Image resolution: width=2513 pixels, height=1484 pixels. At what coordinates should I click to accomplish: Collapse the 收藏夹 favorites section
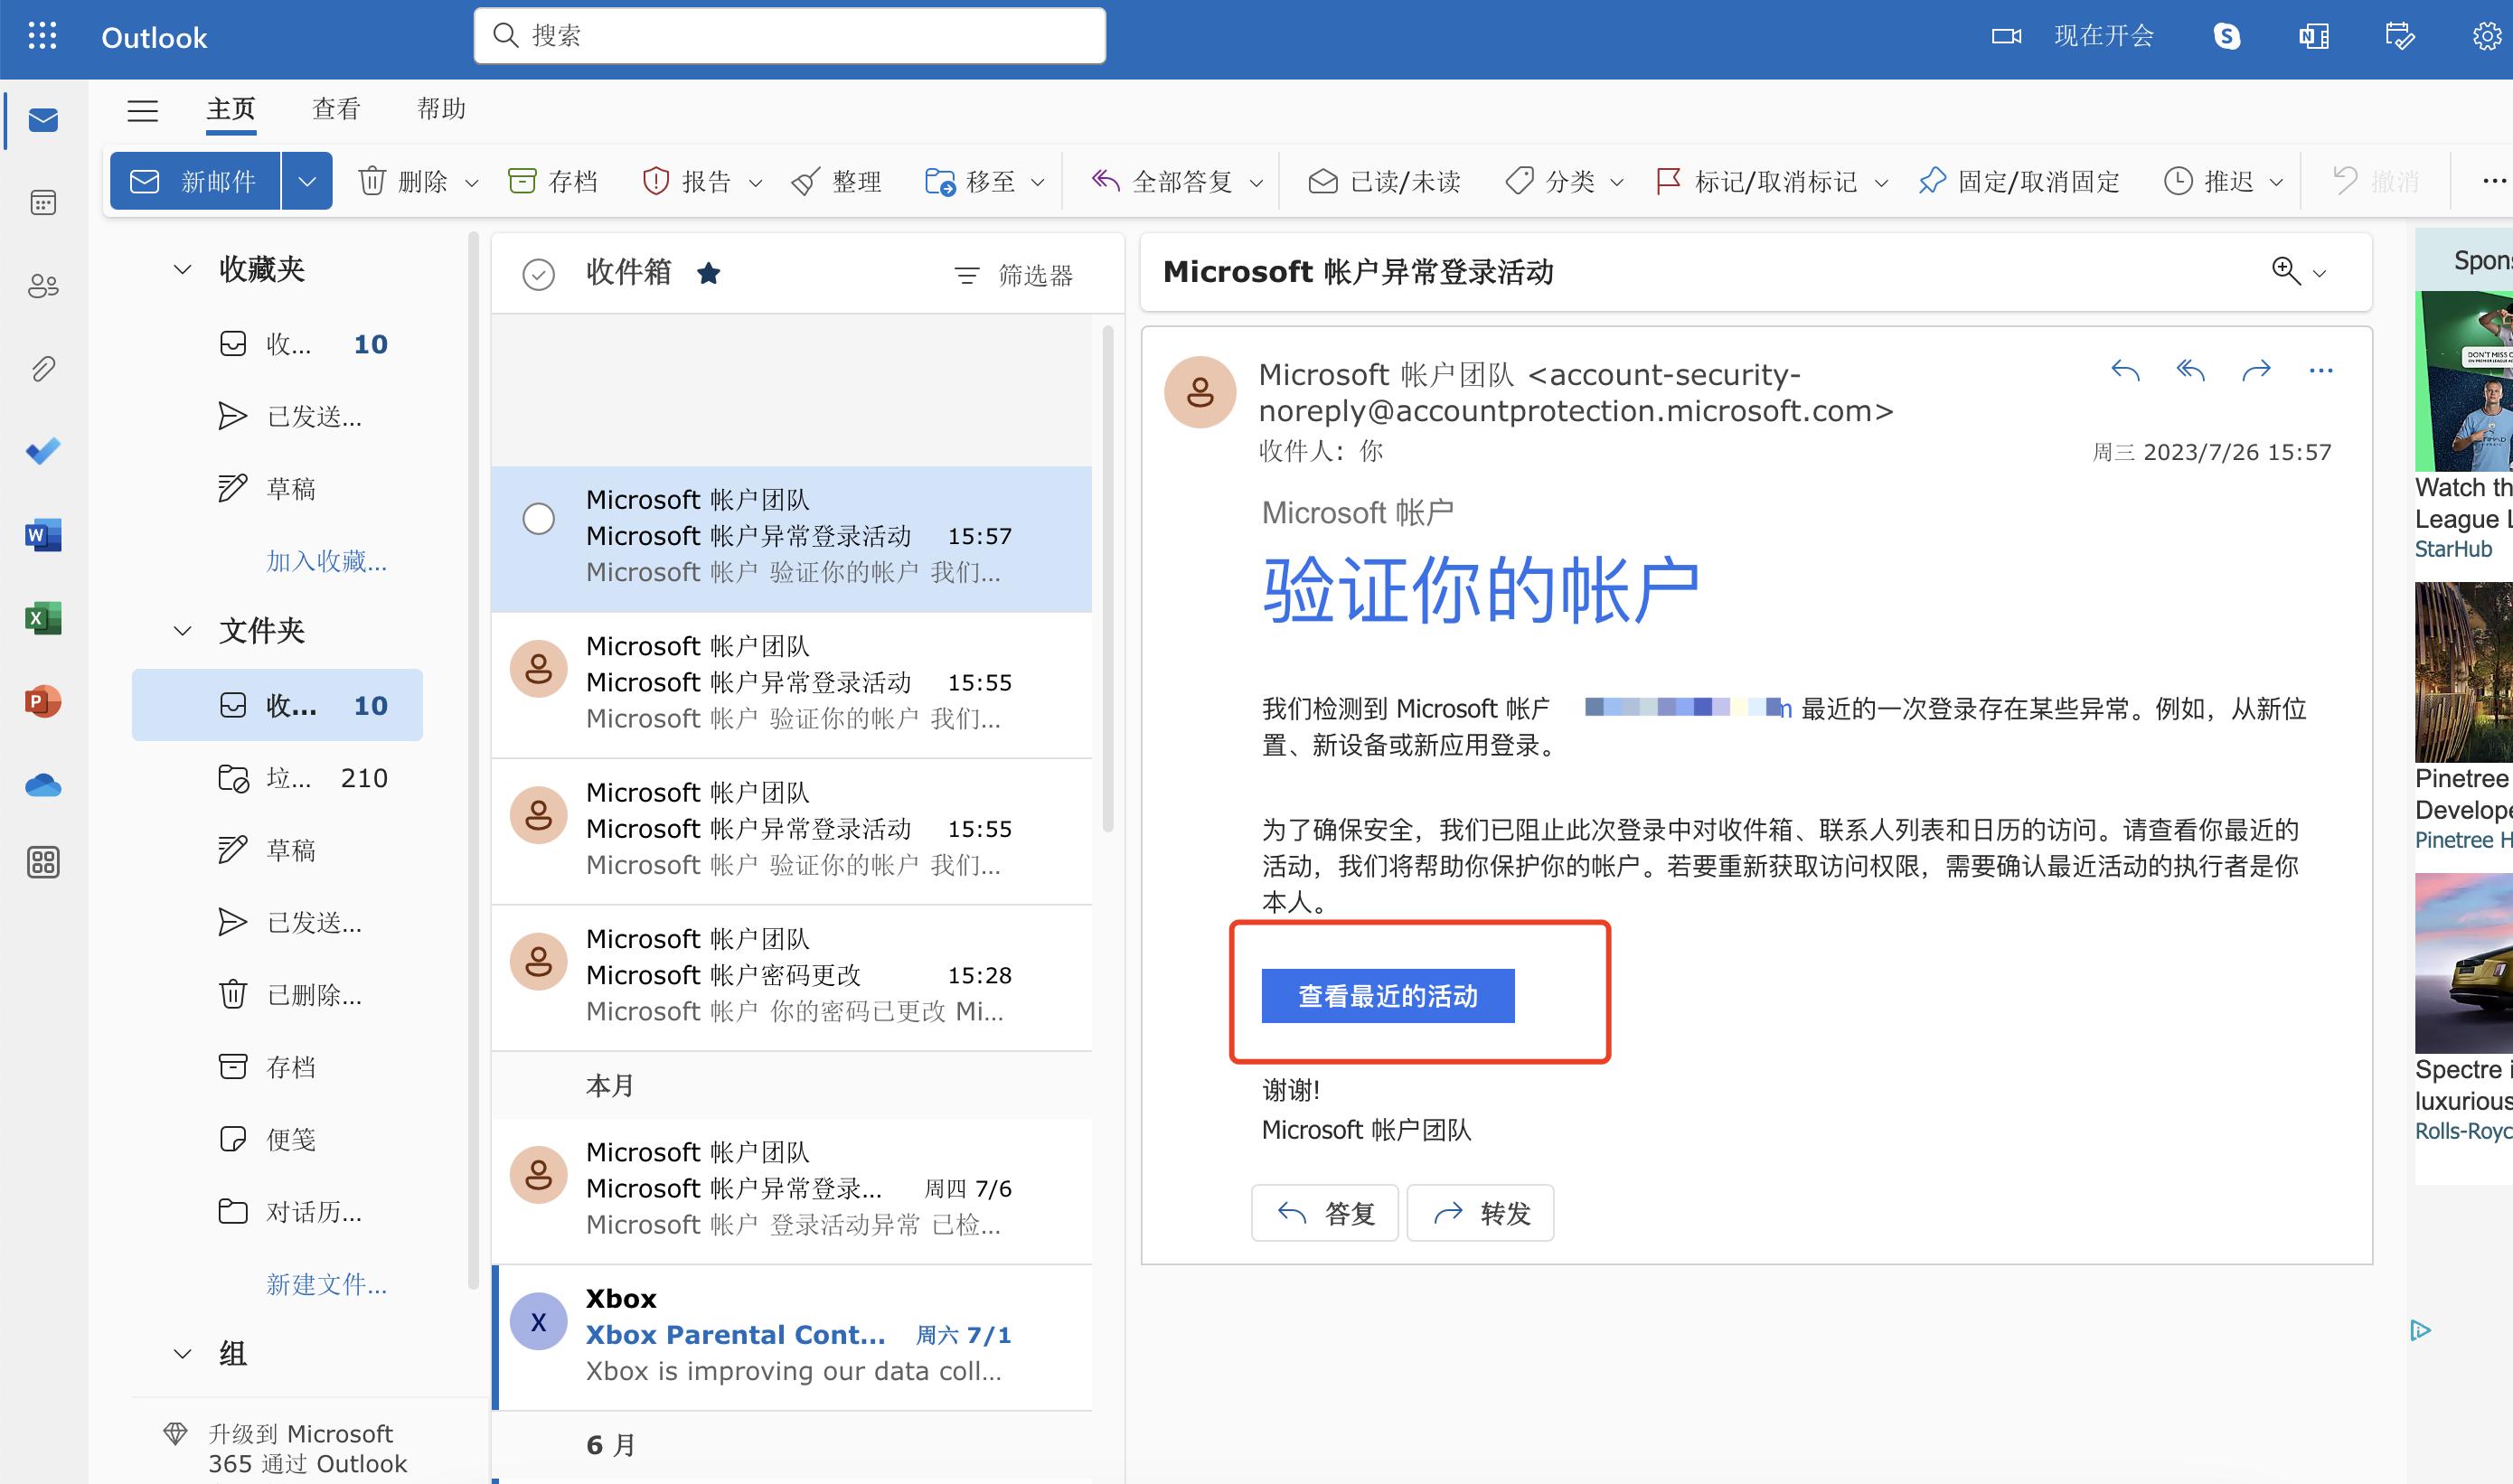(x=182, y=269)
